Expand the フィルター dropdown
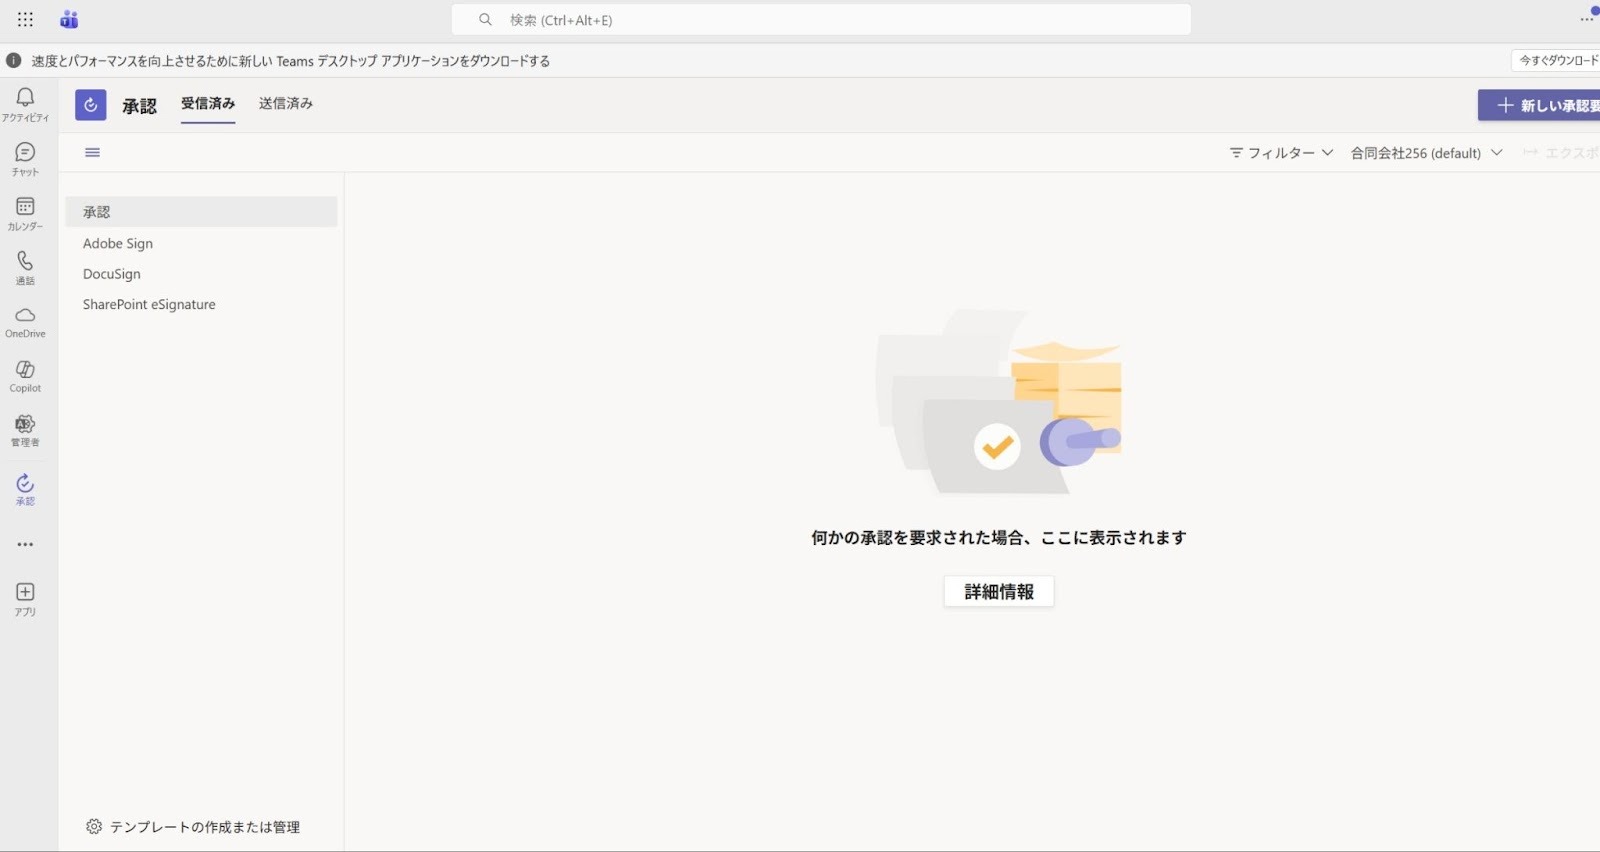Screen dimensions: 1600x852 [1281, 153]
